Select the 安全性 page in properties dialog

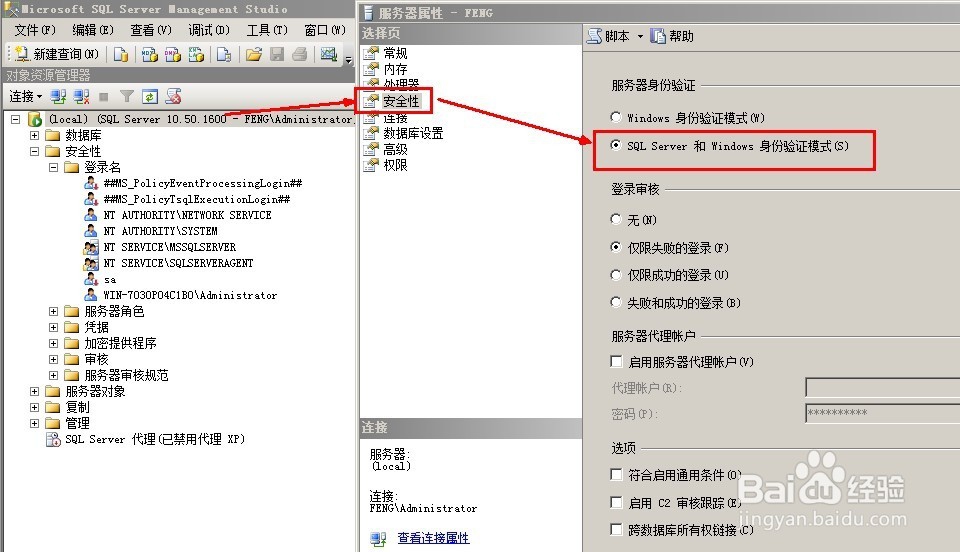pos(401,101)
